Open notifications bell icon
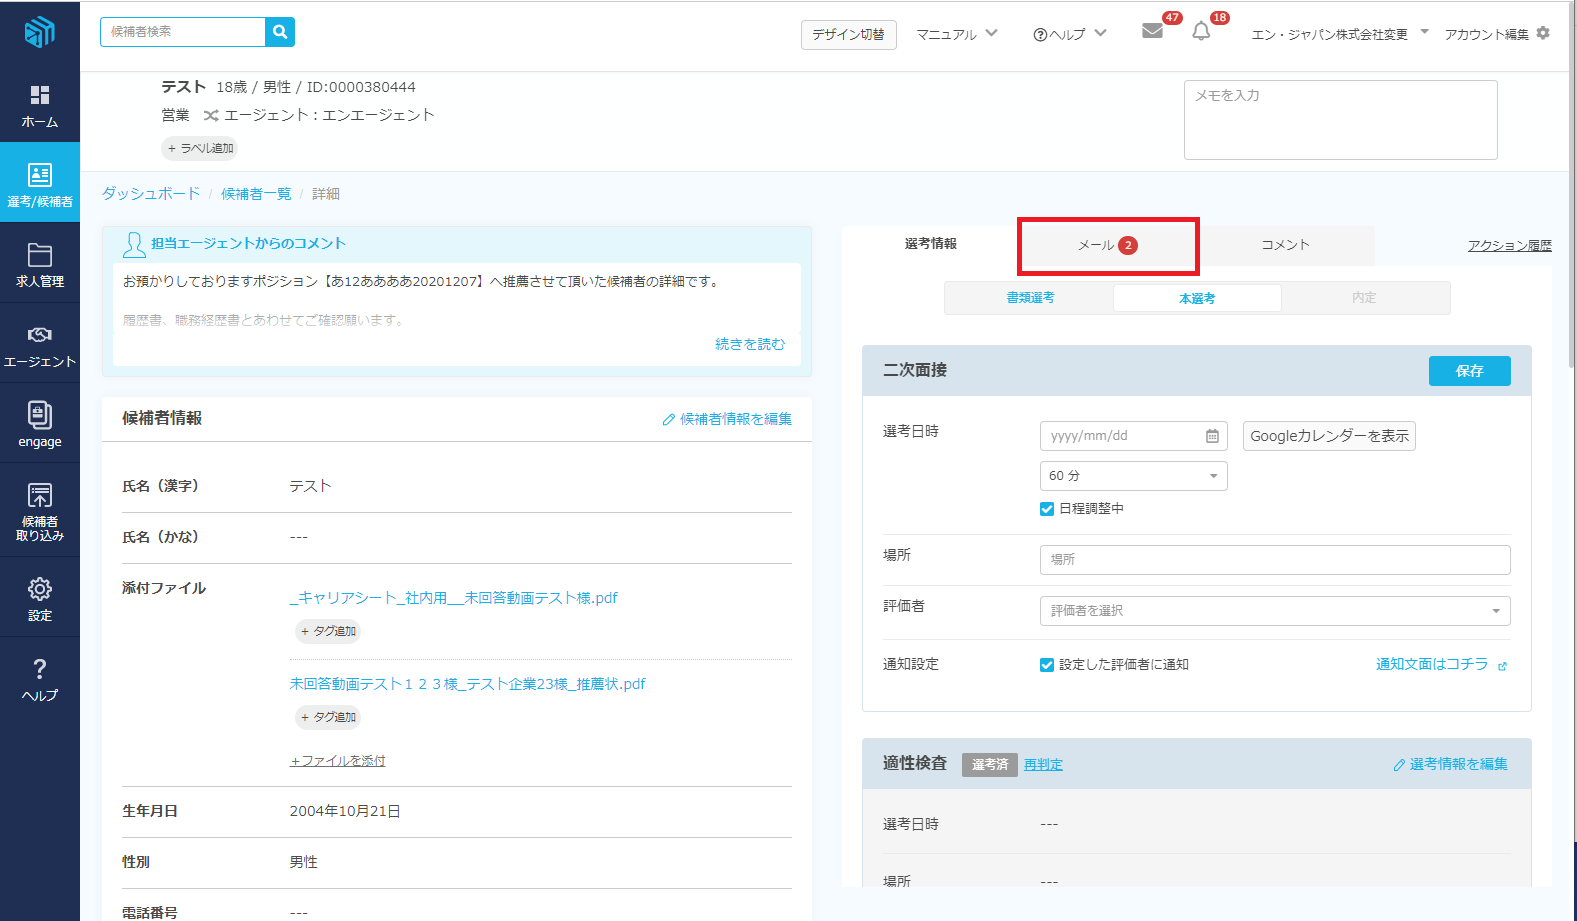Screen dimensions: 1577x921 [1201, 32]
